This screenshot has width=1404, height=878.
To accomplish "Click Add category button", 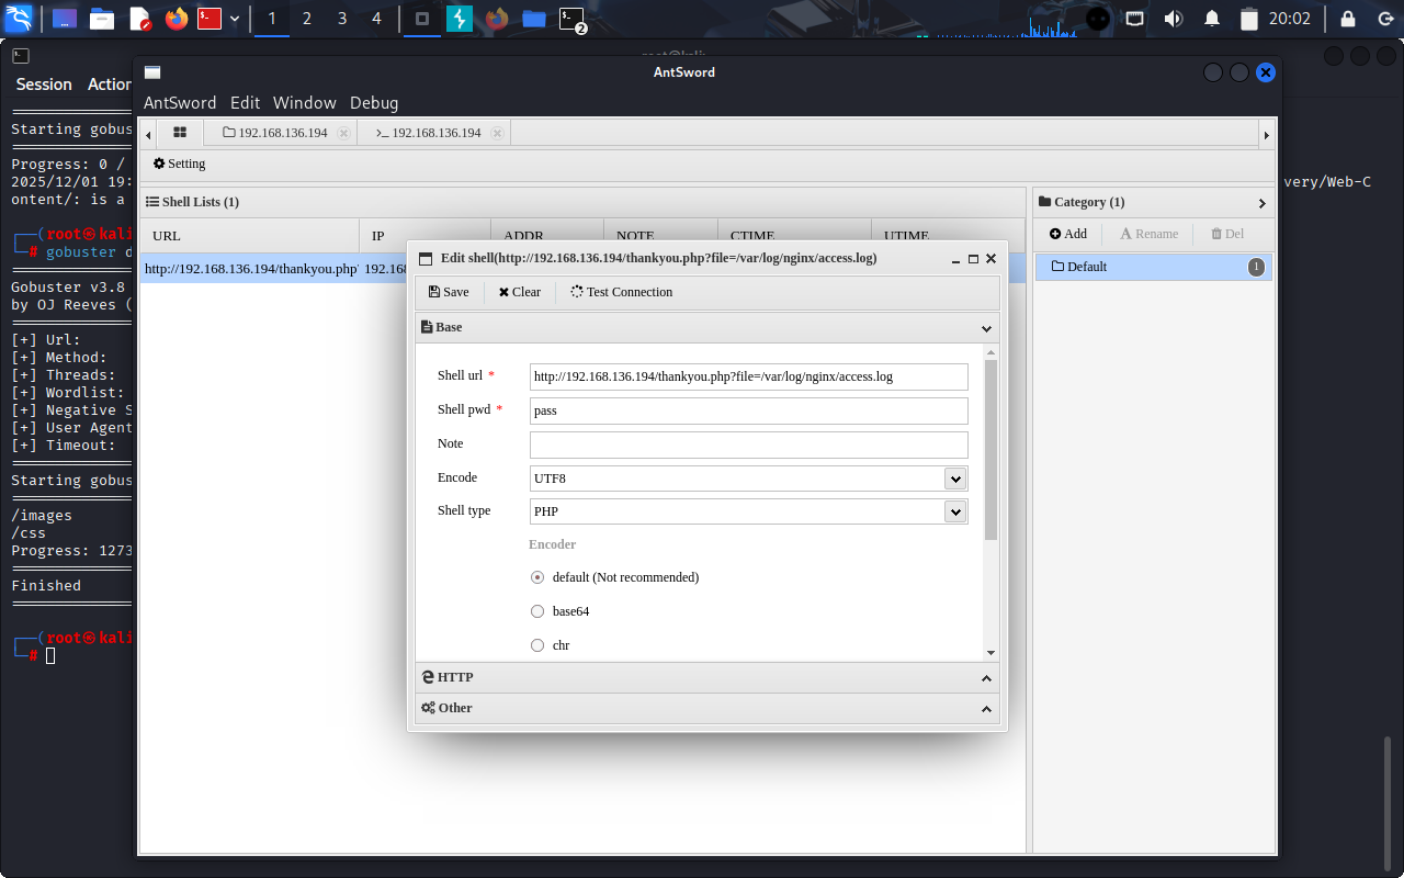I will click(x=1068, y=234).
